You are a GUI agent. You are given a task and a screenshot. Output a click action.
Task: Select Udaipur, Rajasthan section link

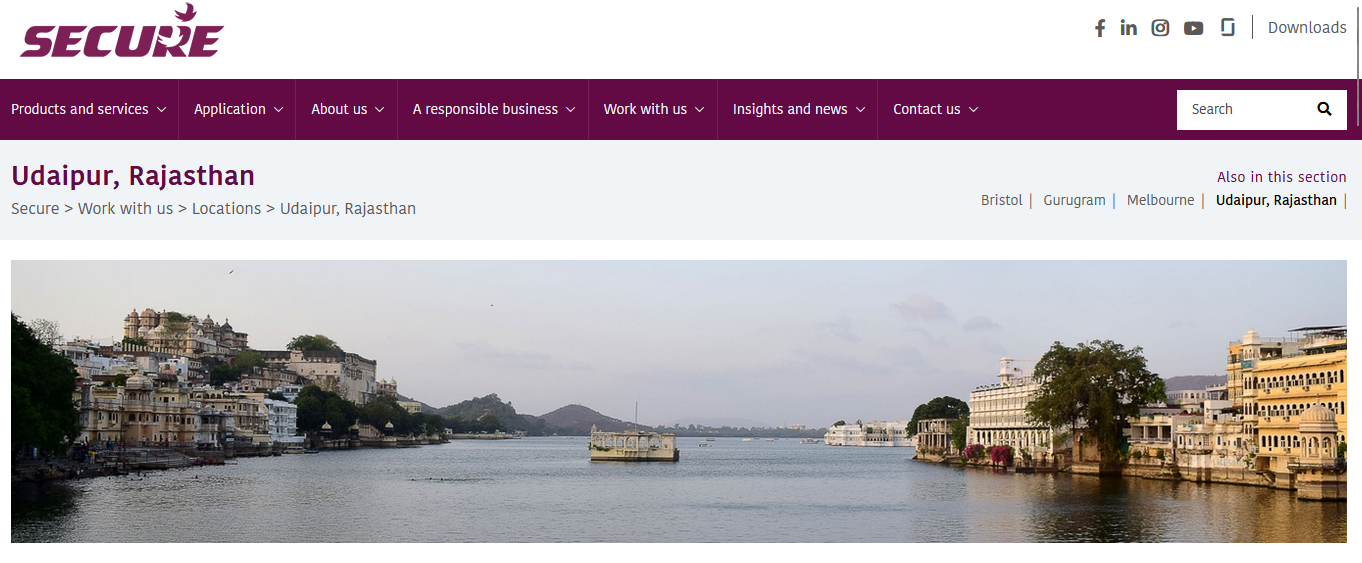click(x=1276, y=200)
